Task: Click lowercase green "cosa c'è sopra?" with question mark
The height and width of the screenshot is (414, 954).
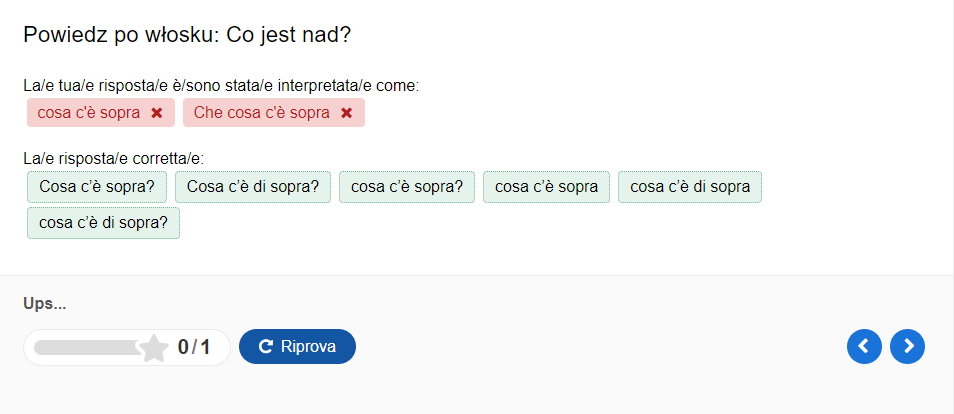Action: (x=407, y=187)
